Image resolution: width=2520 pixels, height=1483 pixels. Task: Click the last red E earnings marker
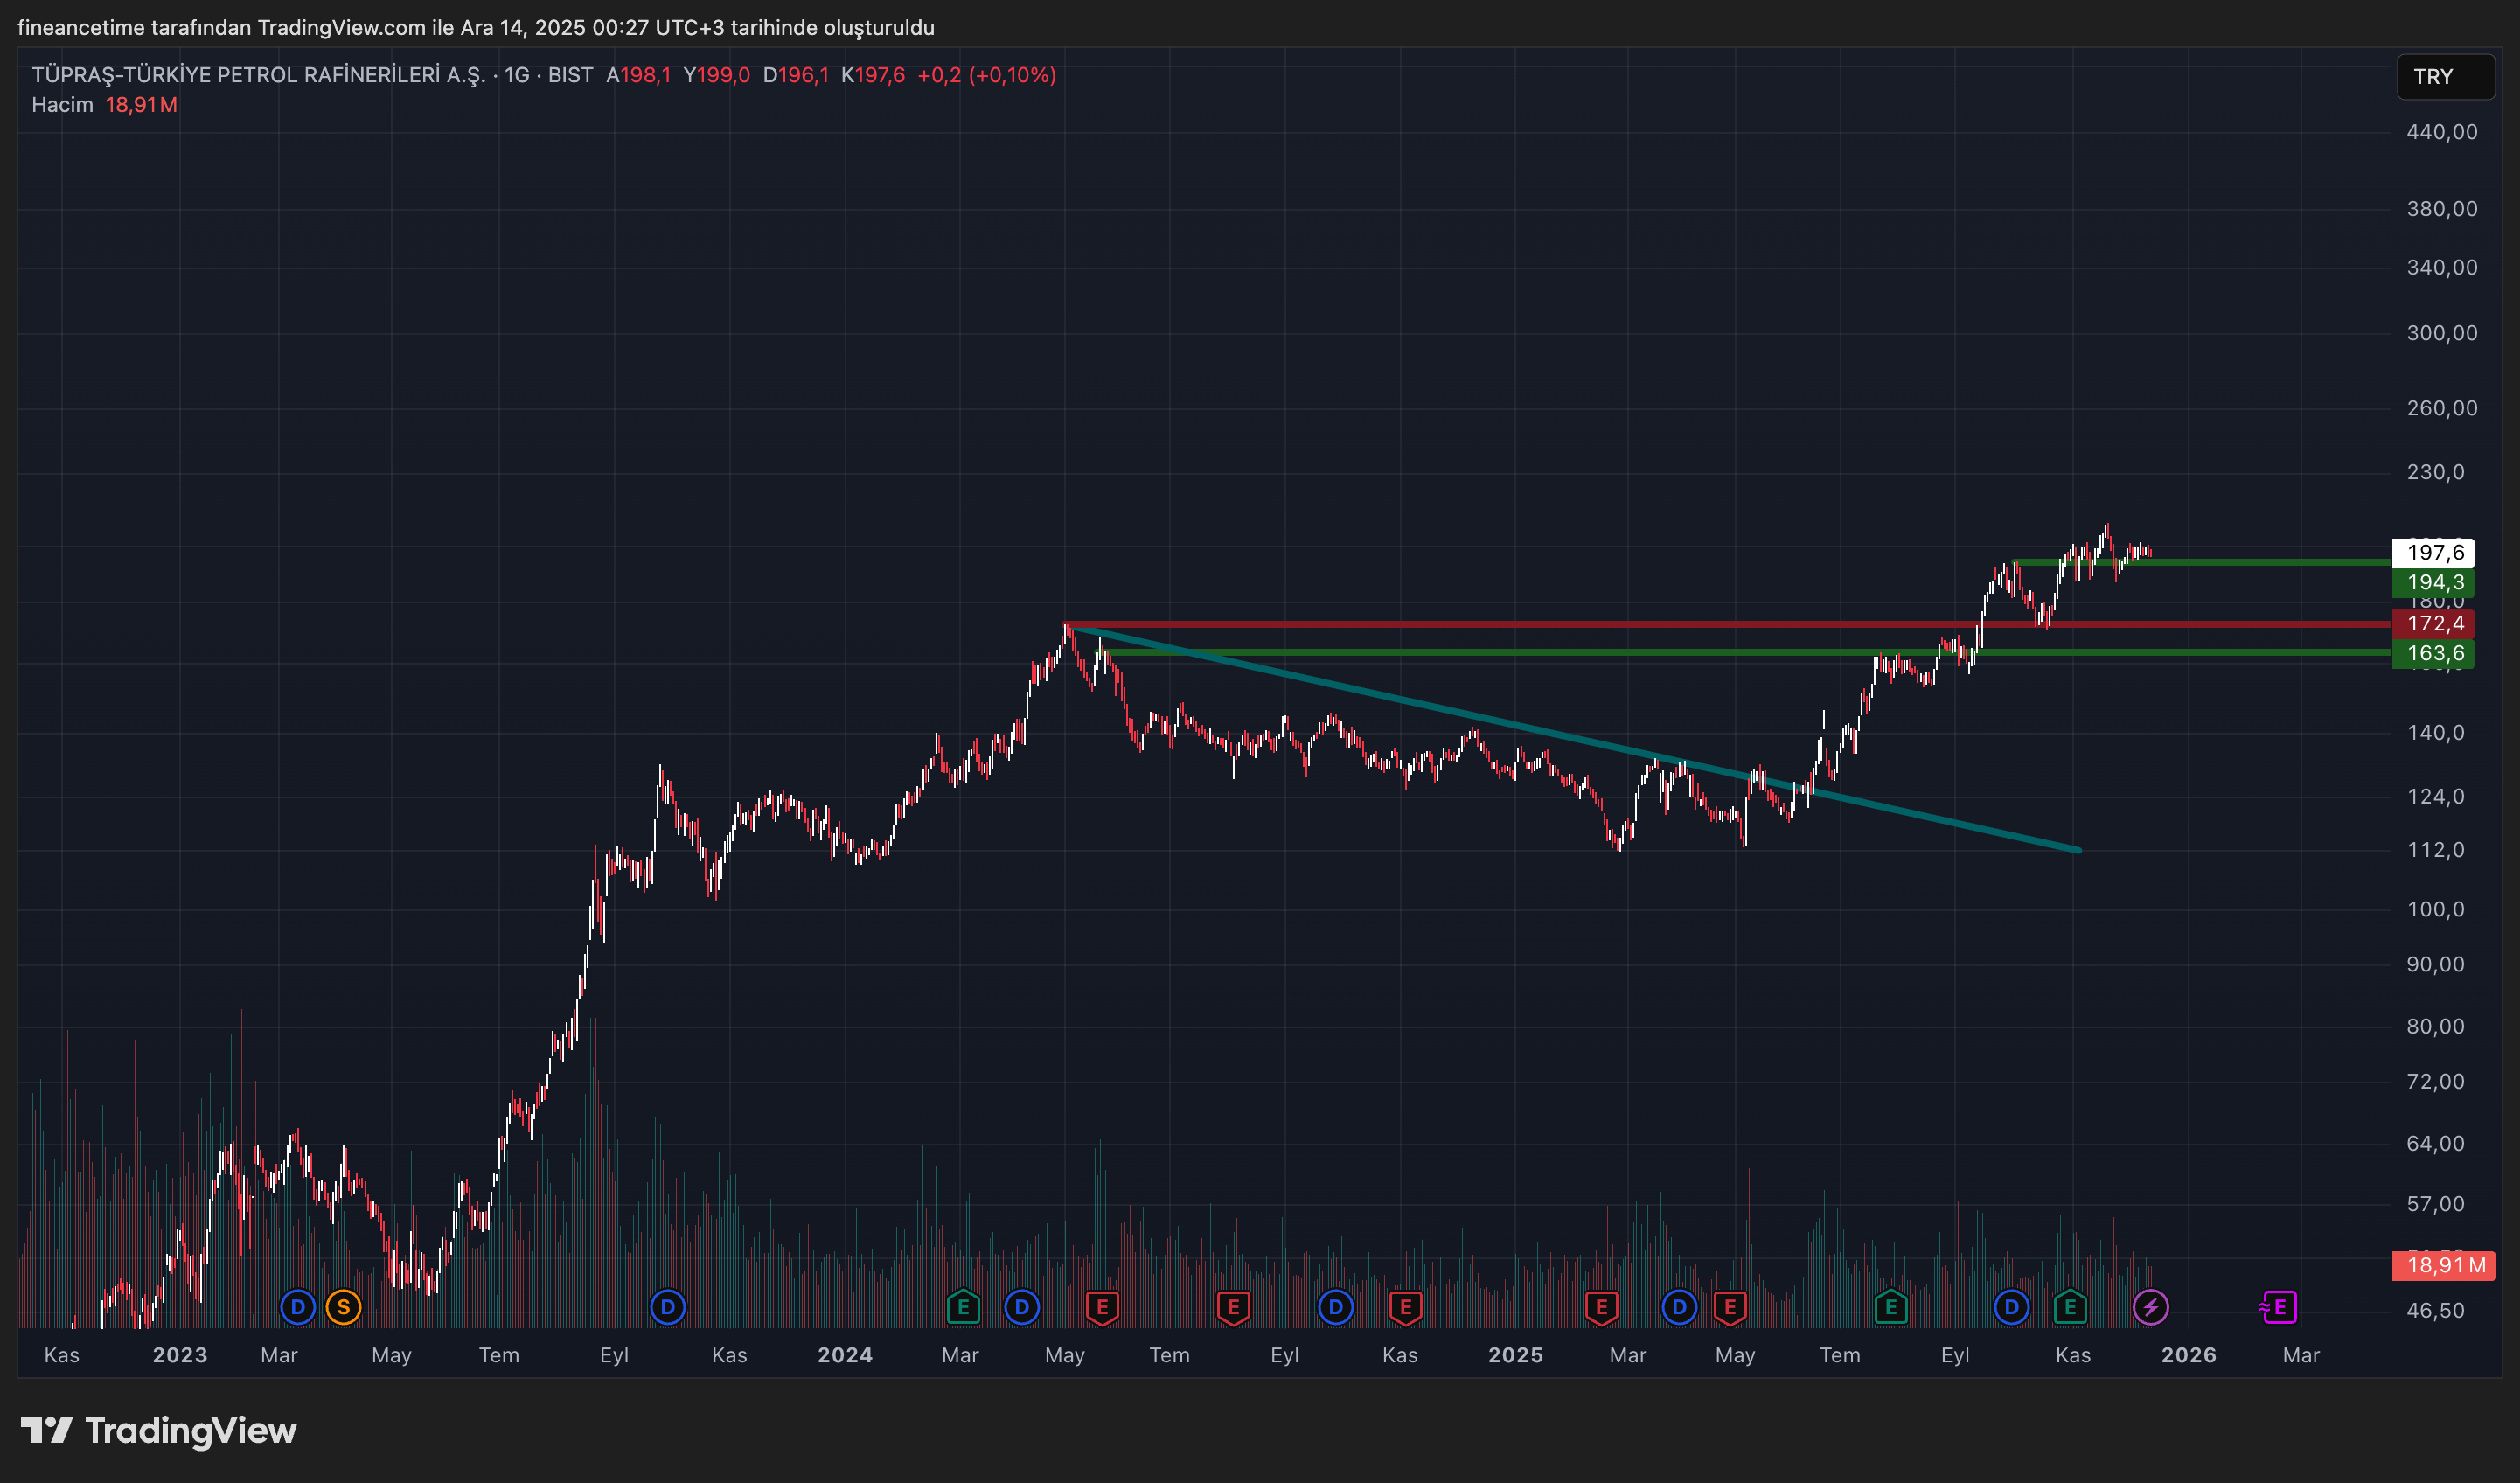pyautogui.click(x=1730, y=1306)
